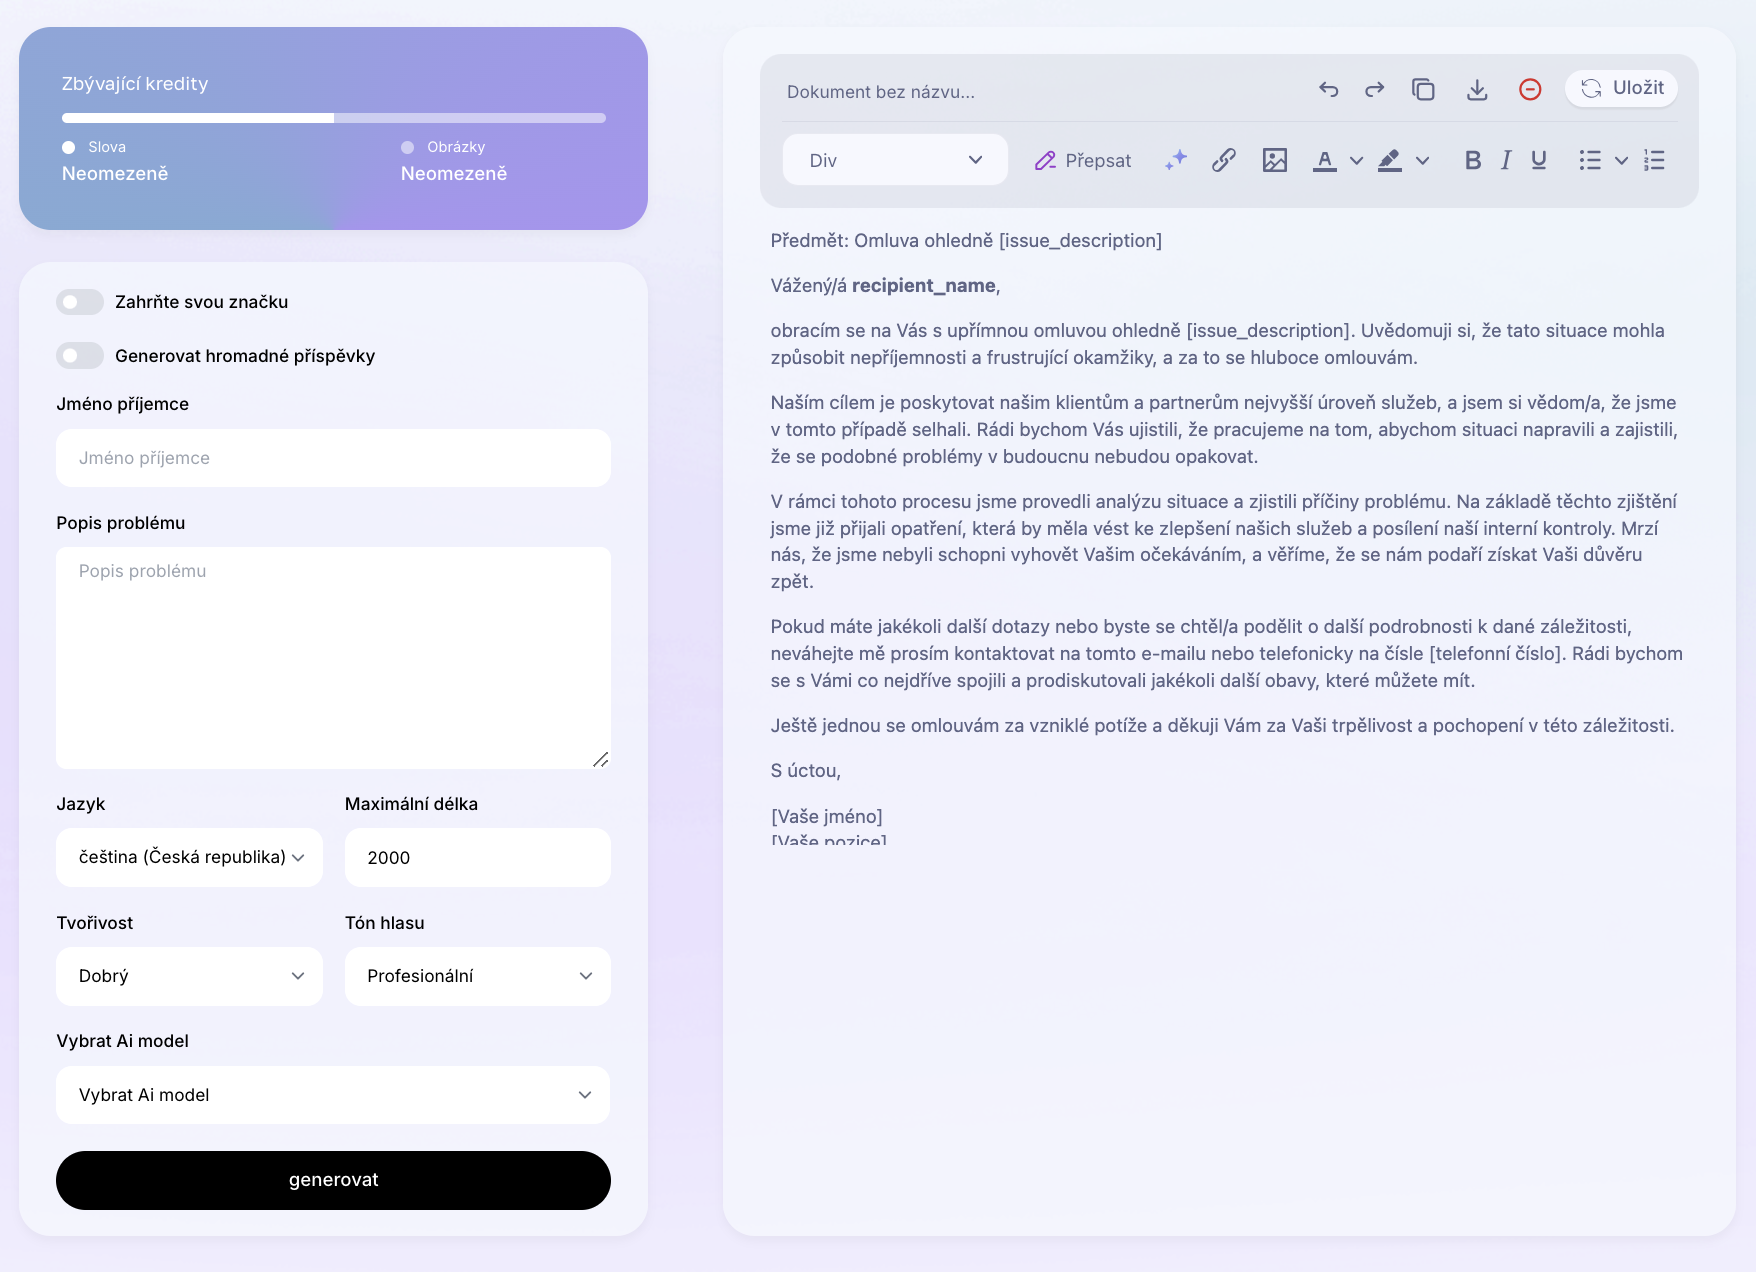
Task: Focus the Jméno příjemce input field
Action: coord(333,458)
